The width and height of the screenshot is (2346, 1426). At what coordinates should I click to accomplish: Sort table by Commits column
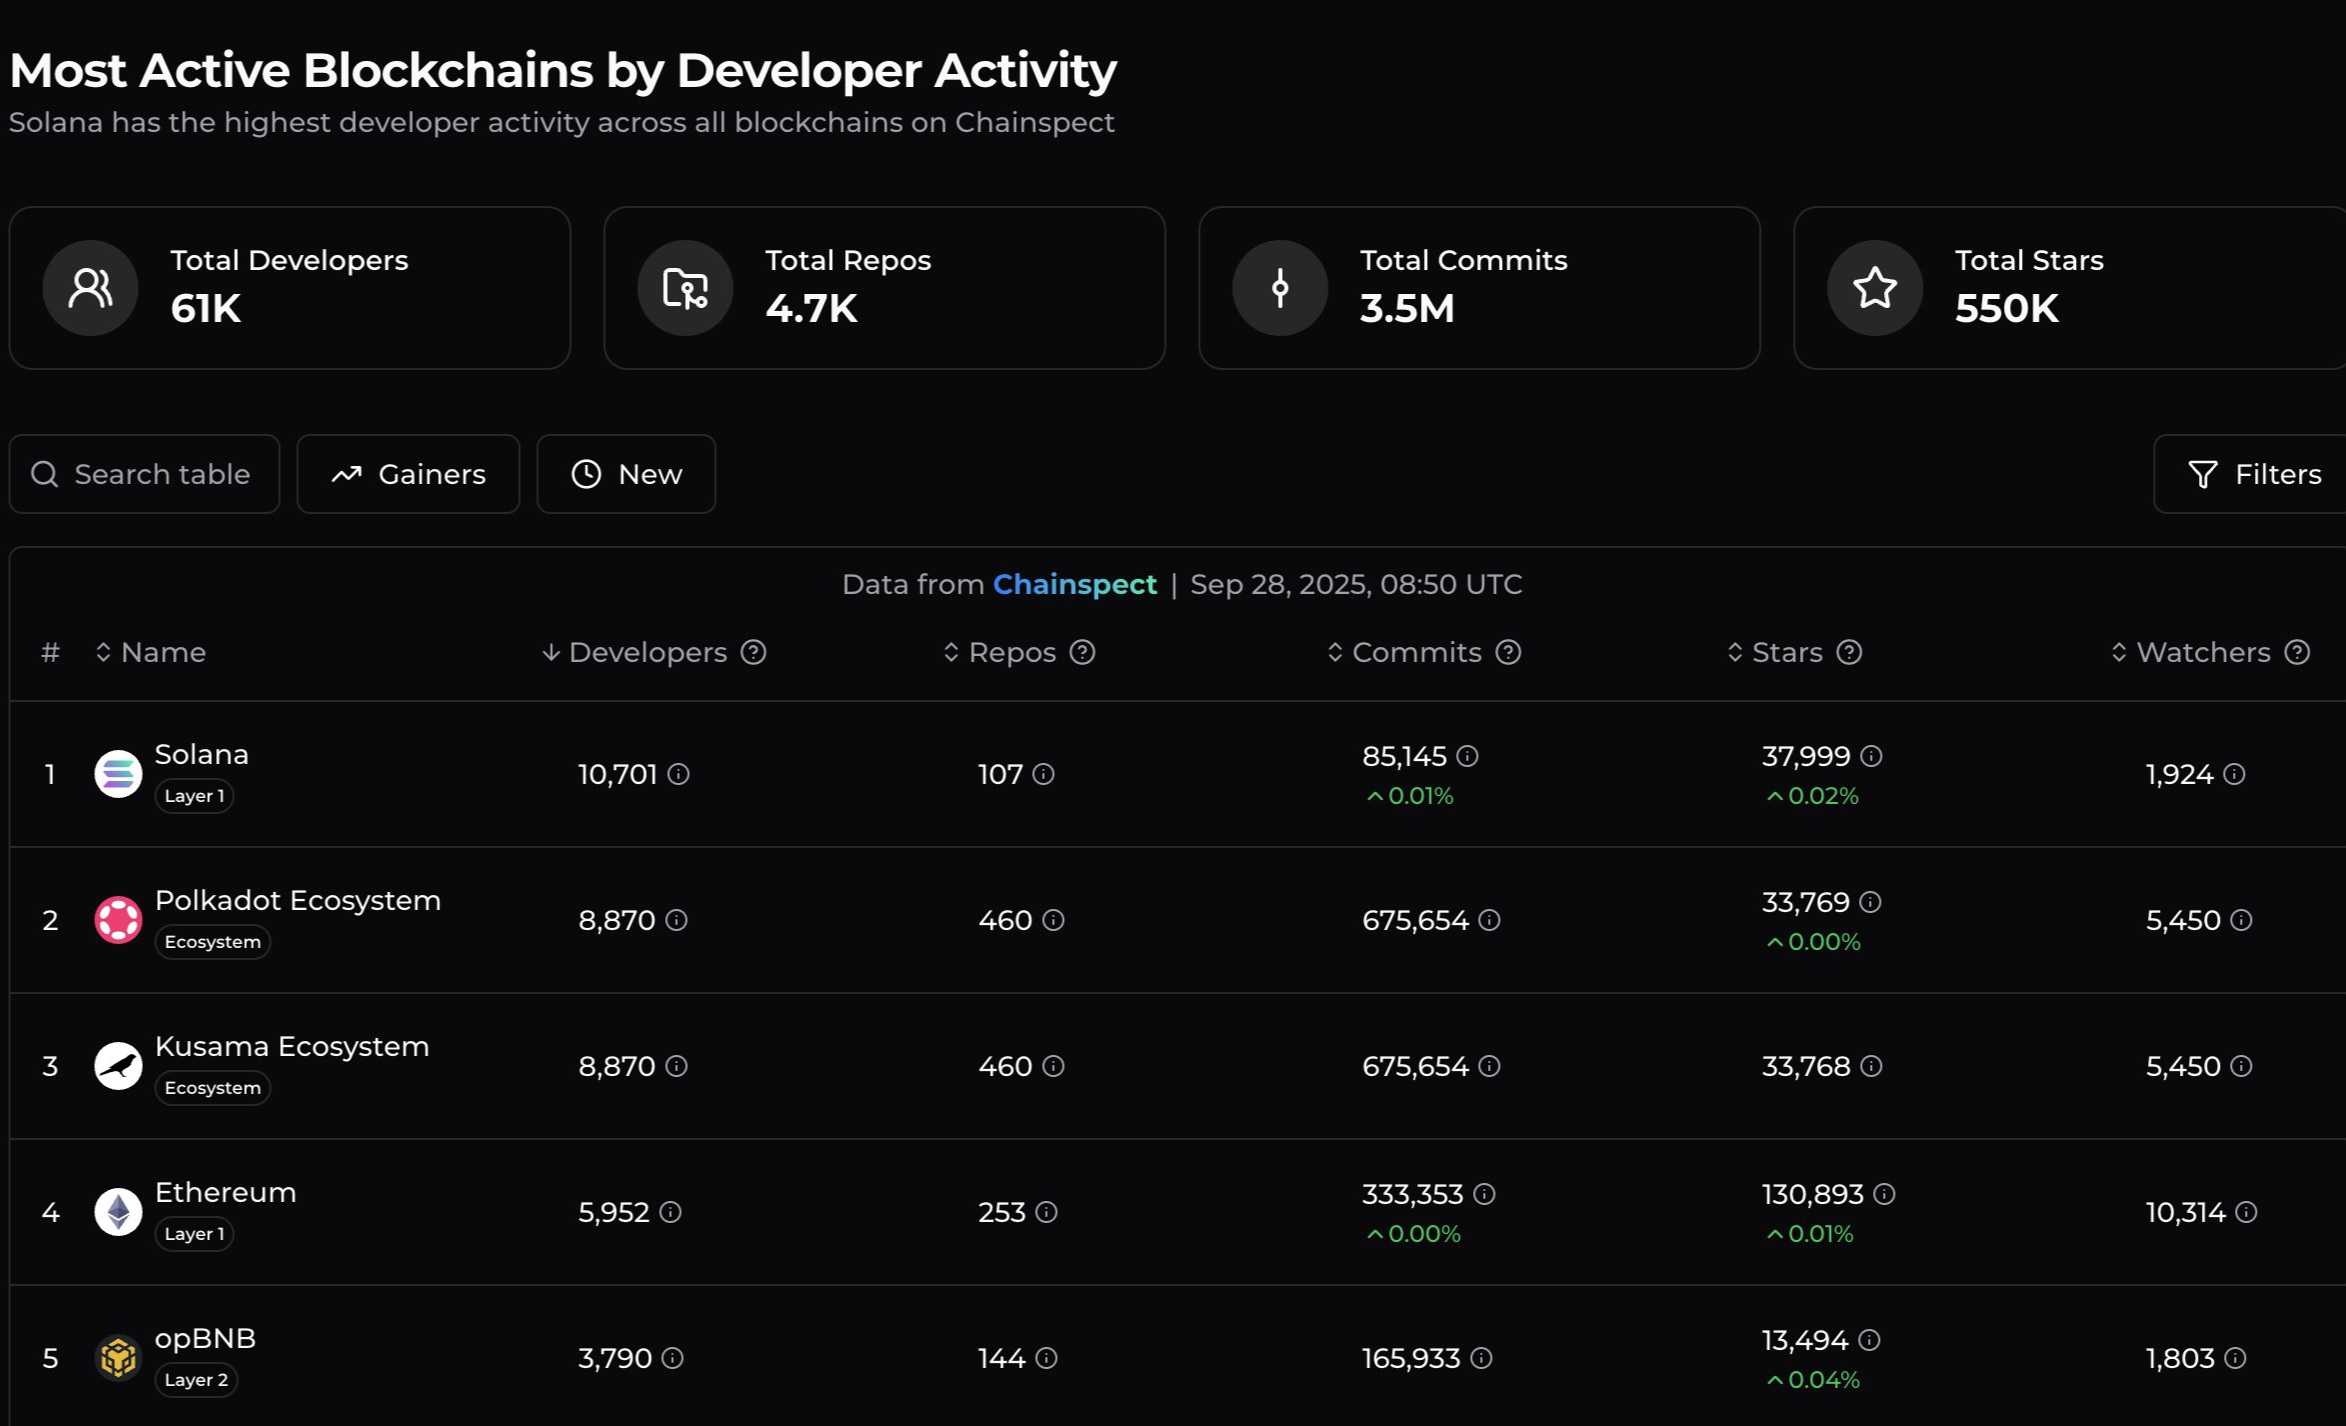coord(1415,653)
